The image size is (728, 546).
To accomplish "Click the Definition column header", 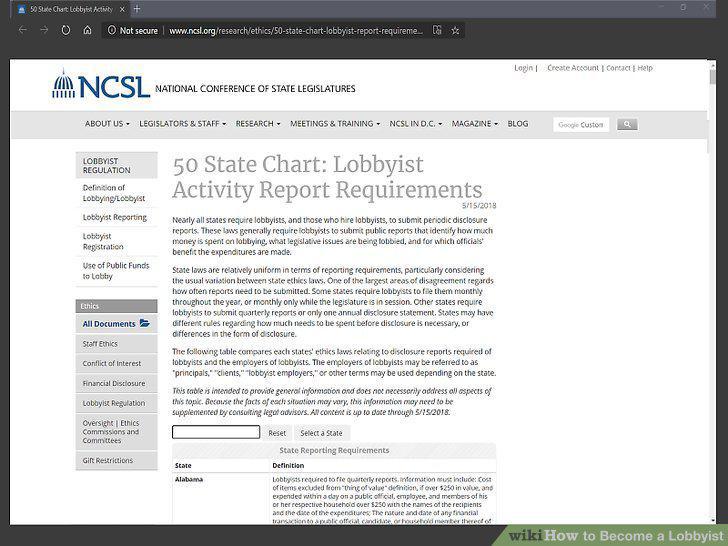I will coord(288,466).
